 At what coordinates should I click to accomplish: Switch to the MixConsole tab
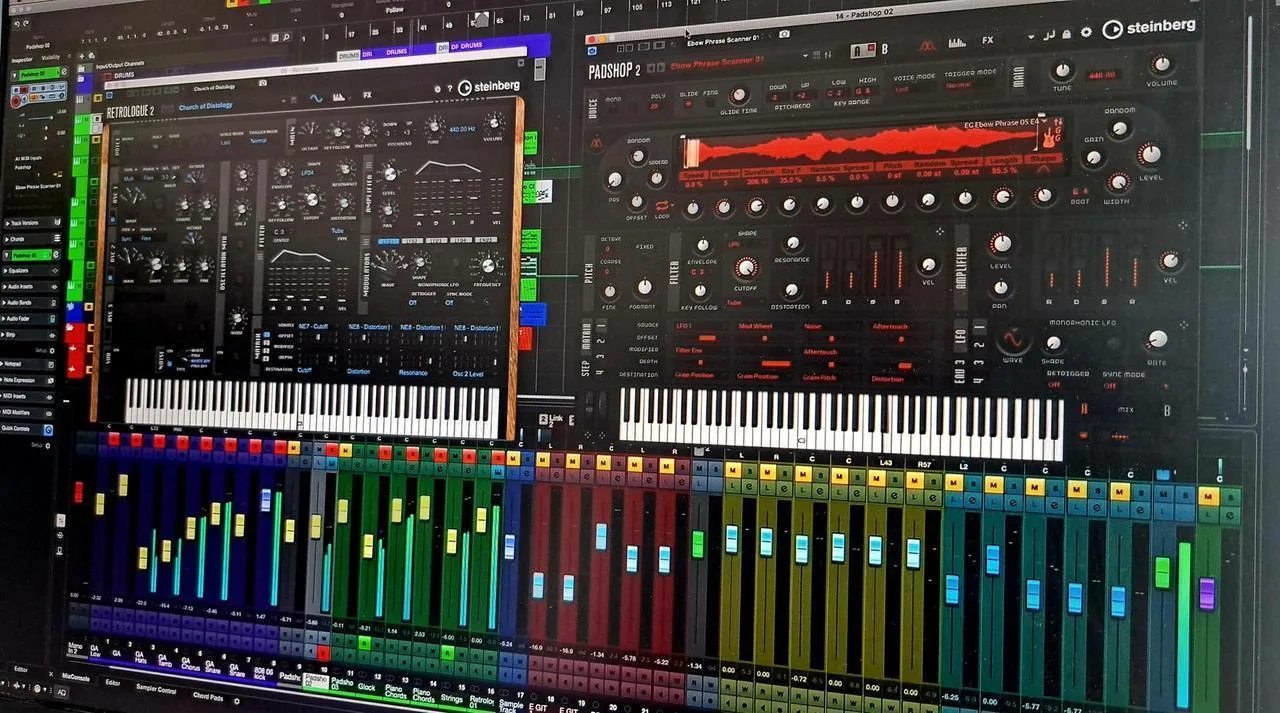click(76, 675)
